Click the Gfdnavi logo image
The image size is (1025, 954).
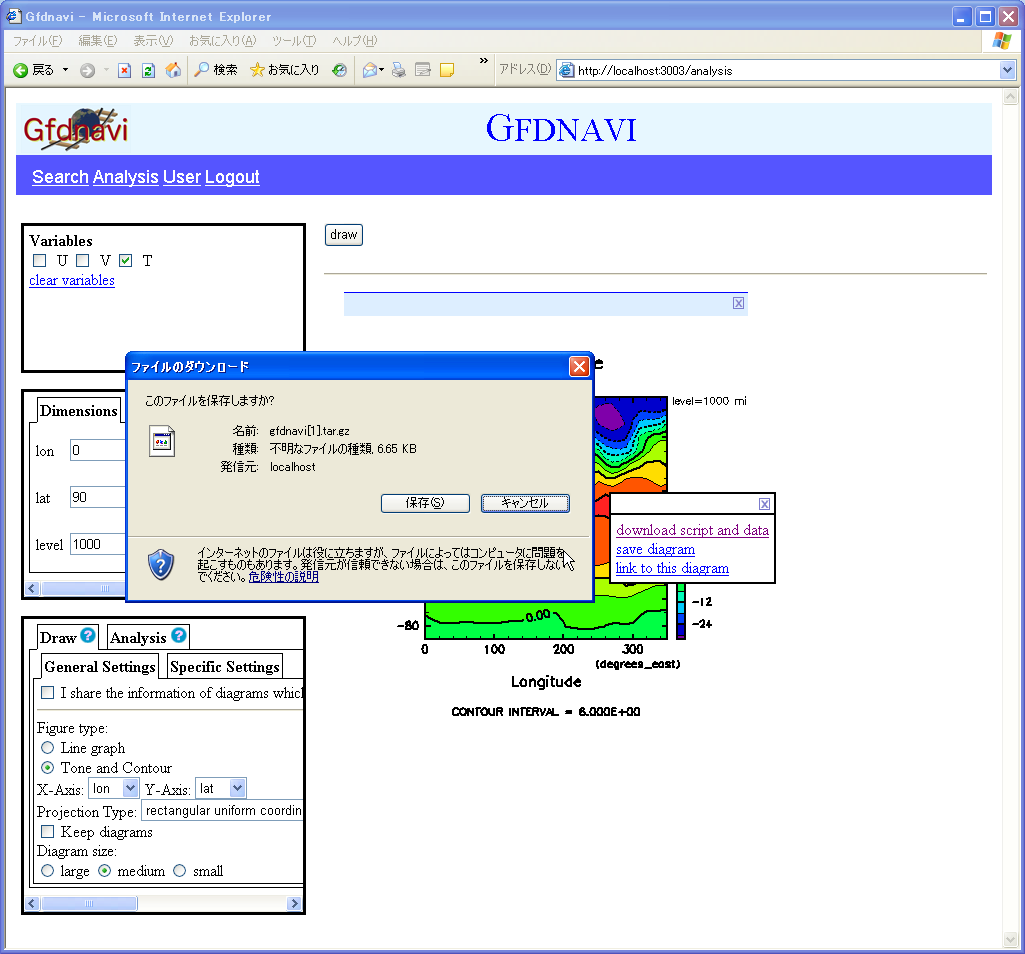(x=75, y=129)
